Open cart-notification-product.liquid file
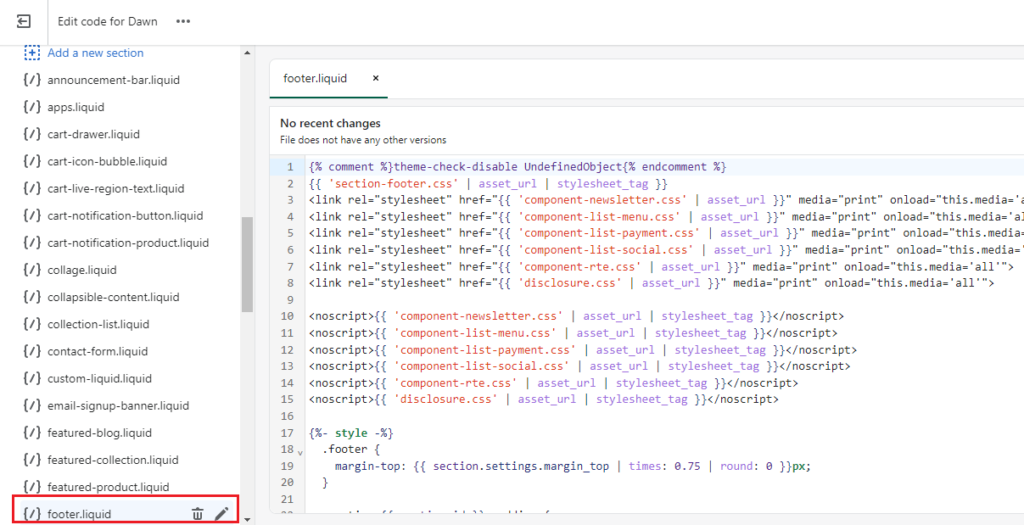Screen dimensions: 1024x525 (128, 243)
